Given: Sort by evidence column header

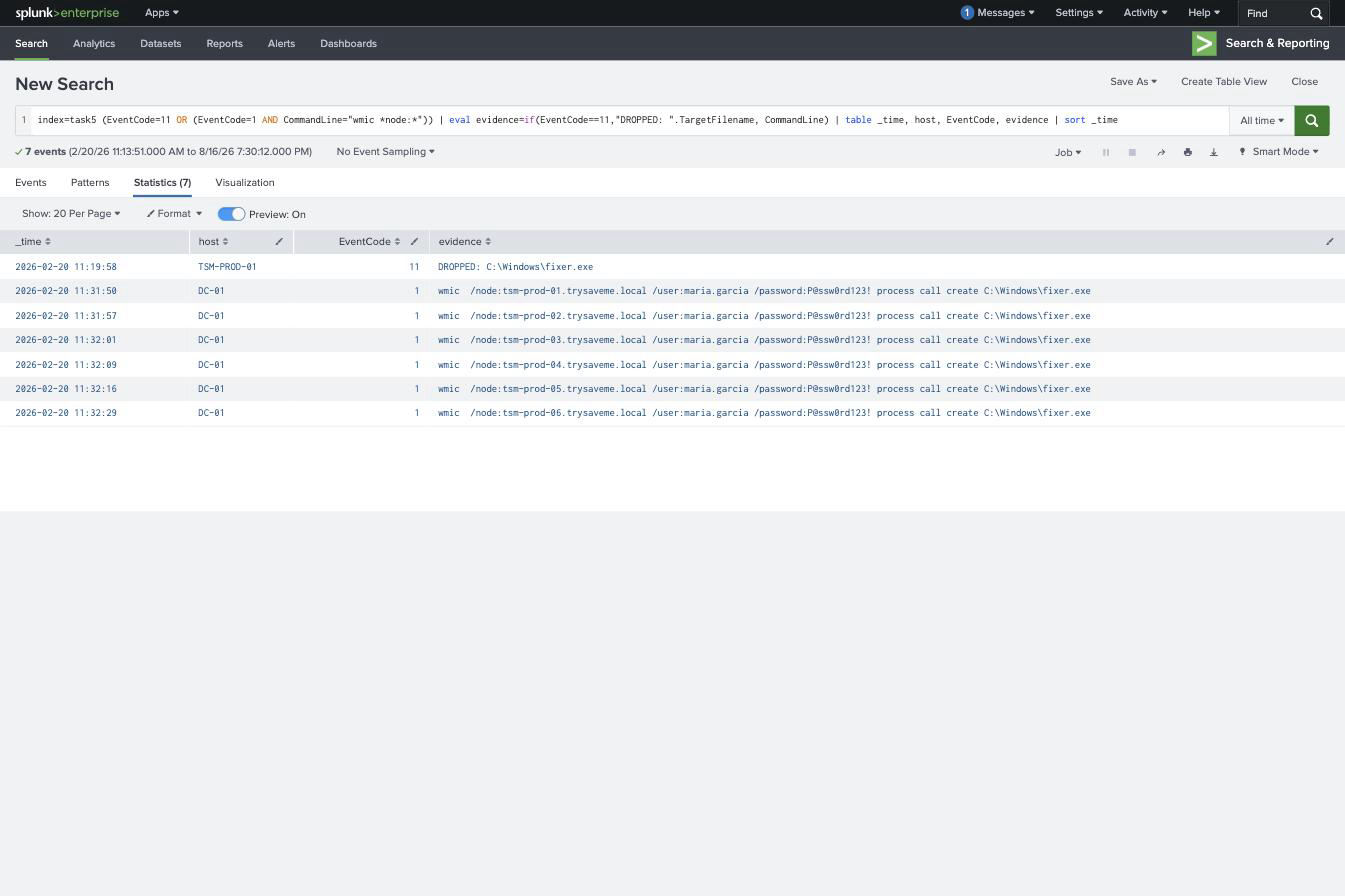Looking at the screenshot, I should tap(465, 242).
